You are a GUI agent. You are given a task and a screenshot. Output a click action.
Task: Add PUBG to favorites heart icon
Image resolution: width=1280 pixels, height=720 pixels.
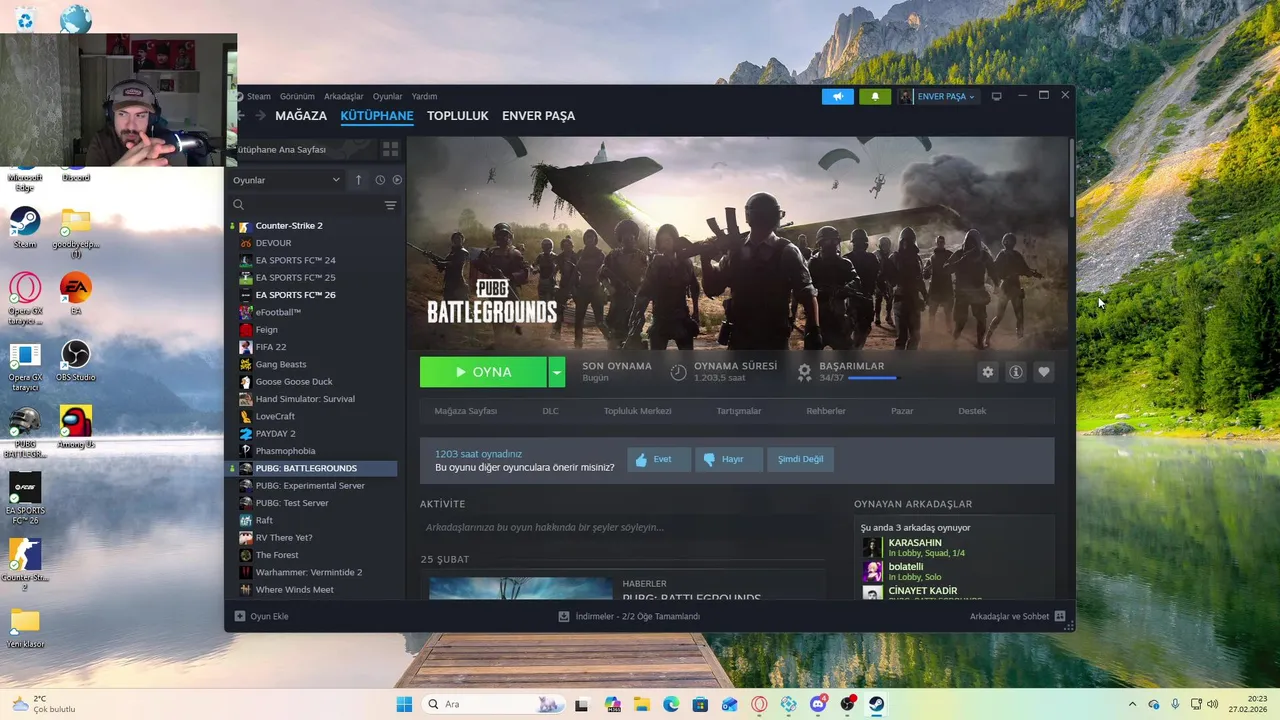[x=1044, y=372]
